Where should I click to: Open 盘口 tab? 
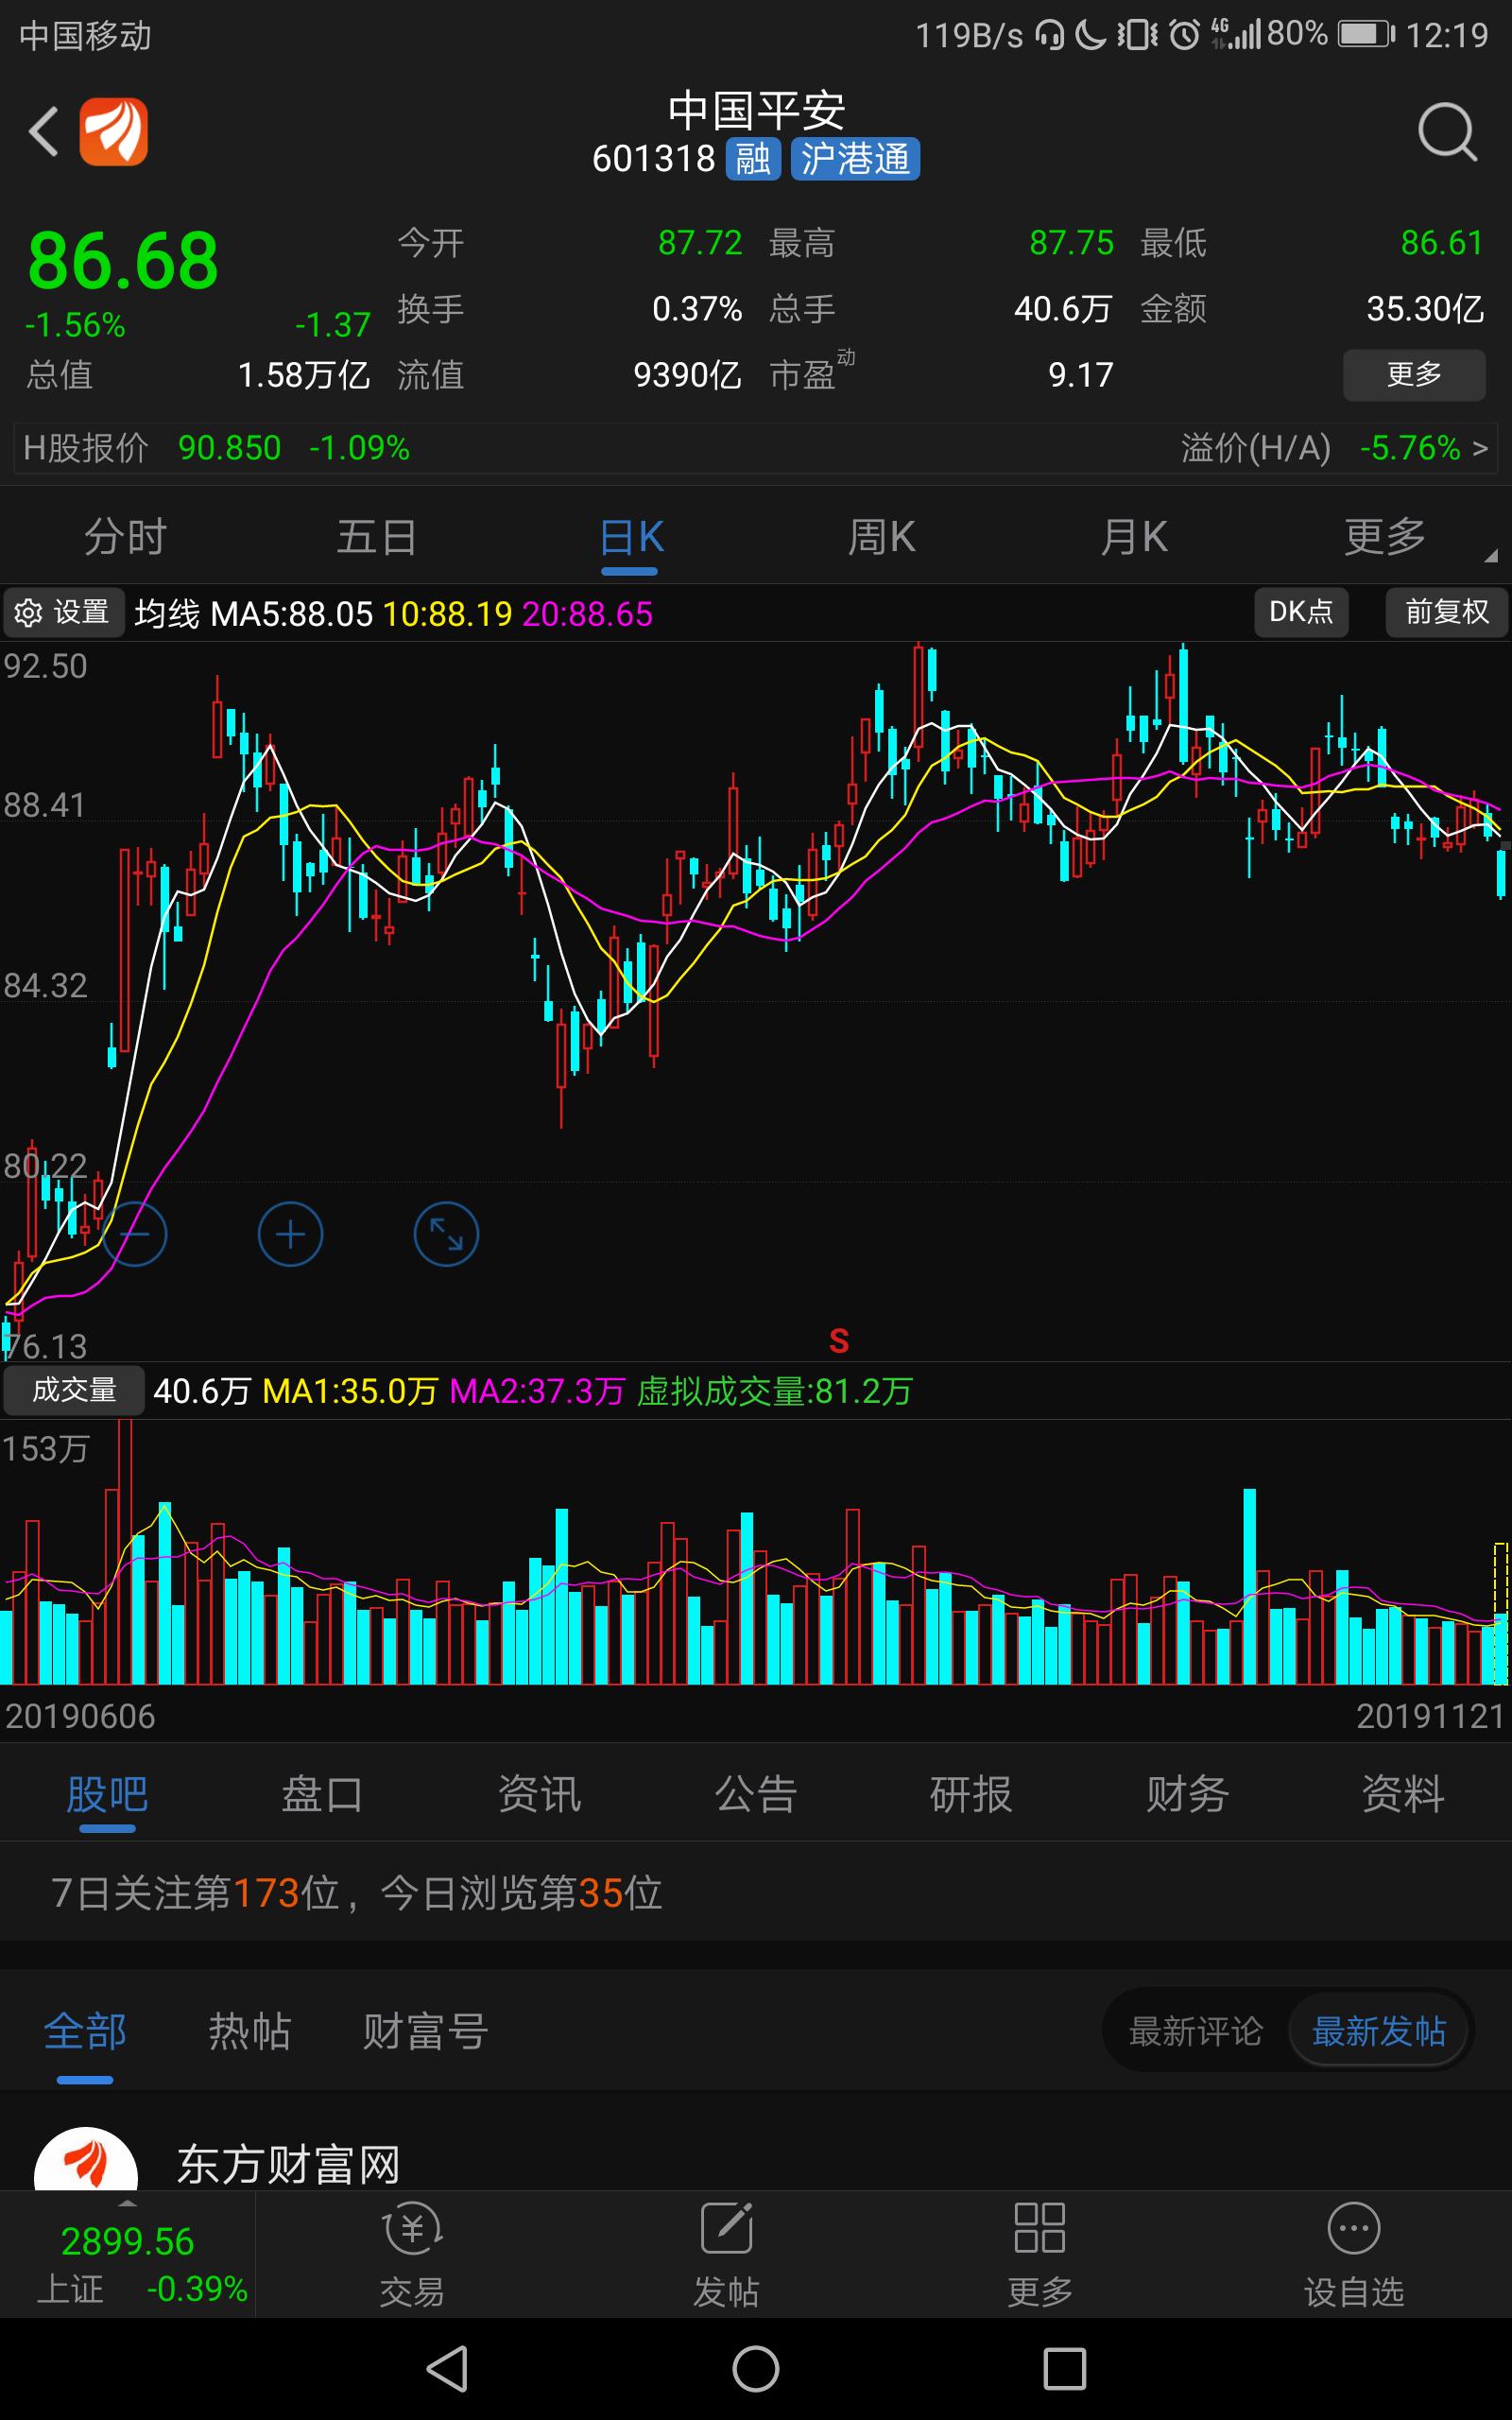[x=323, y=1795]
